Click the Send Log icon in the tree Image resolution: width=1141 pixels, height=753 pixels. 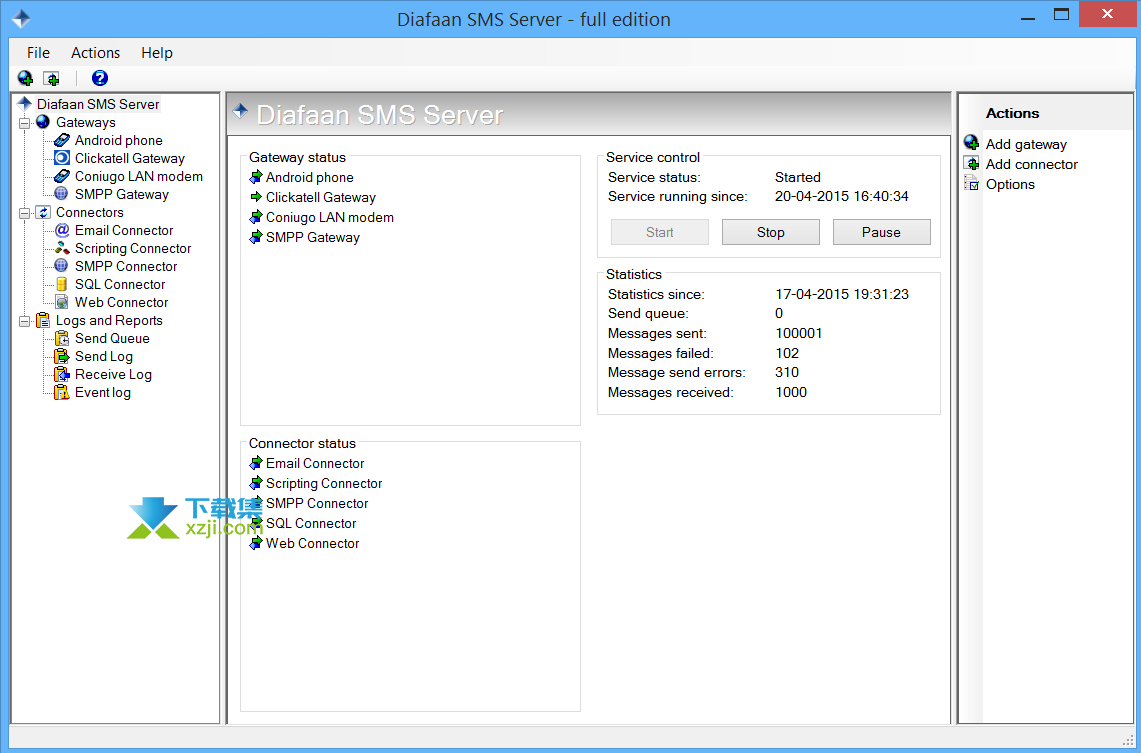62,356
